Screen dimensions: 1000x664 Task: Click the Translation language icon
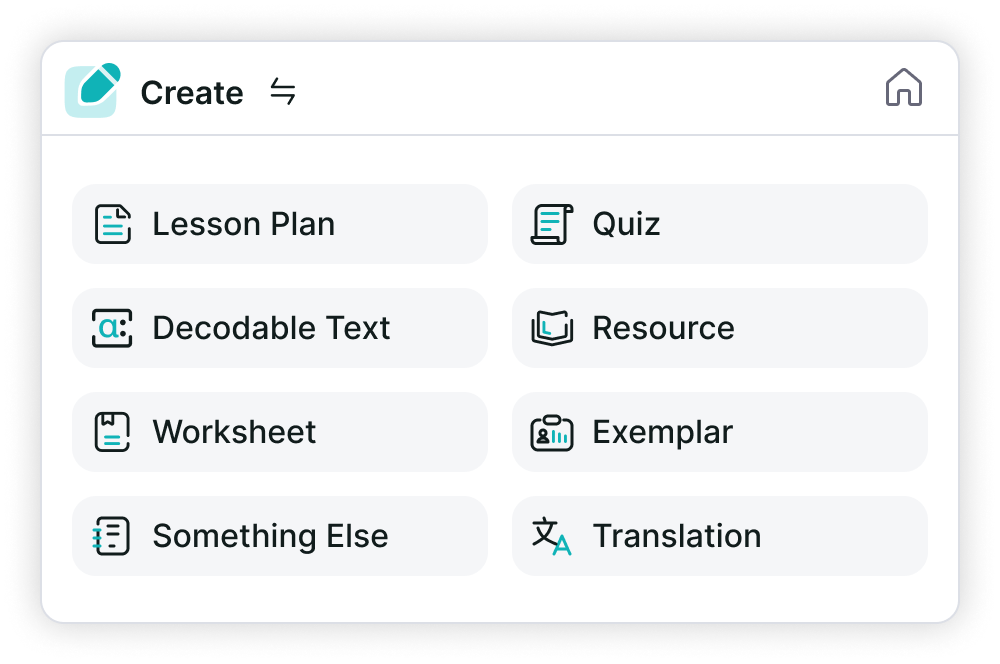pyautogui.click(x=551, y=536)
